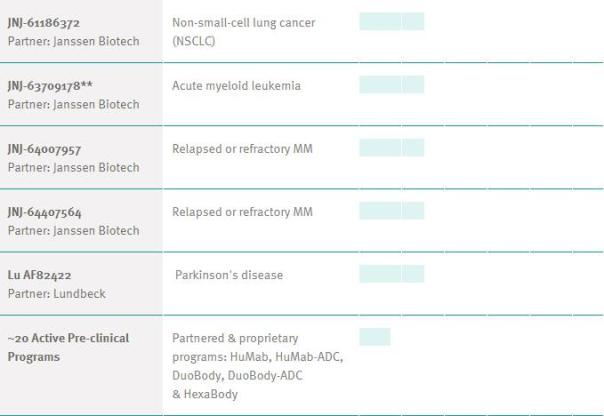Click the Lu AF82422 product name
The height and width of the screenshot is (416, 604).
tap(40, 275)
